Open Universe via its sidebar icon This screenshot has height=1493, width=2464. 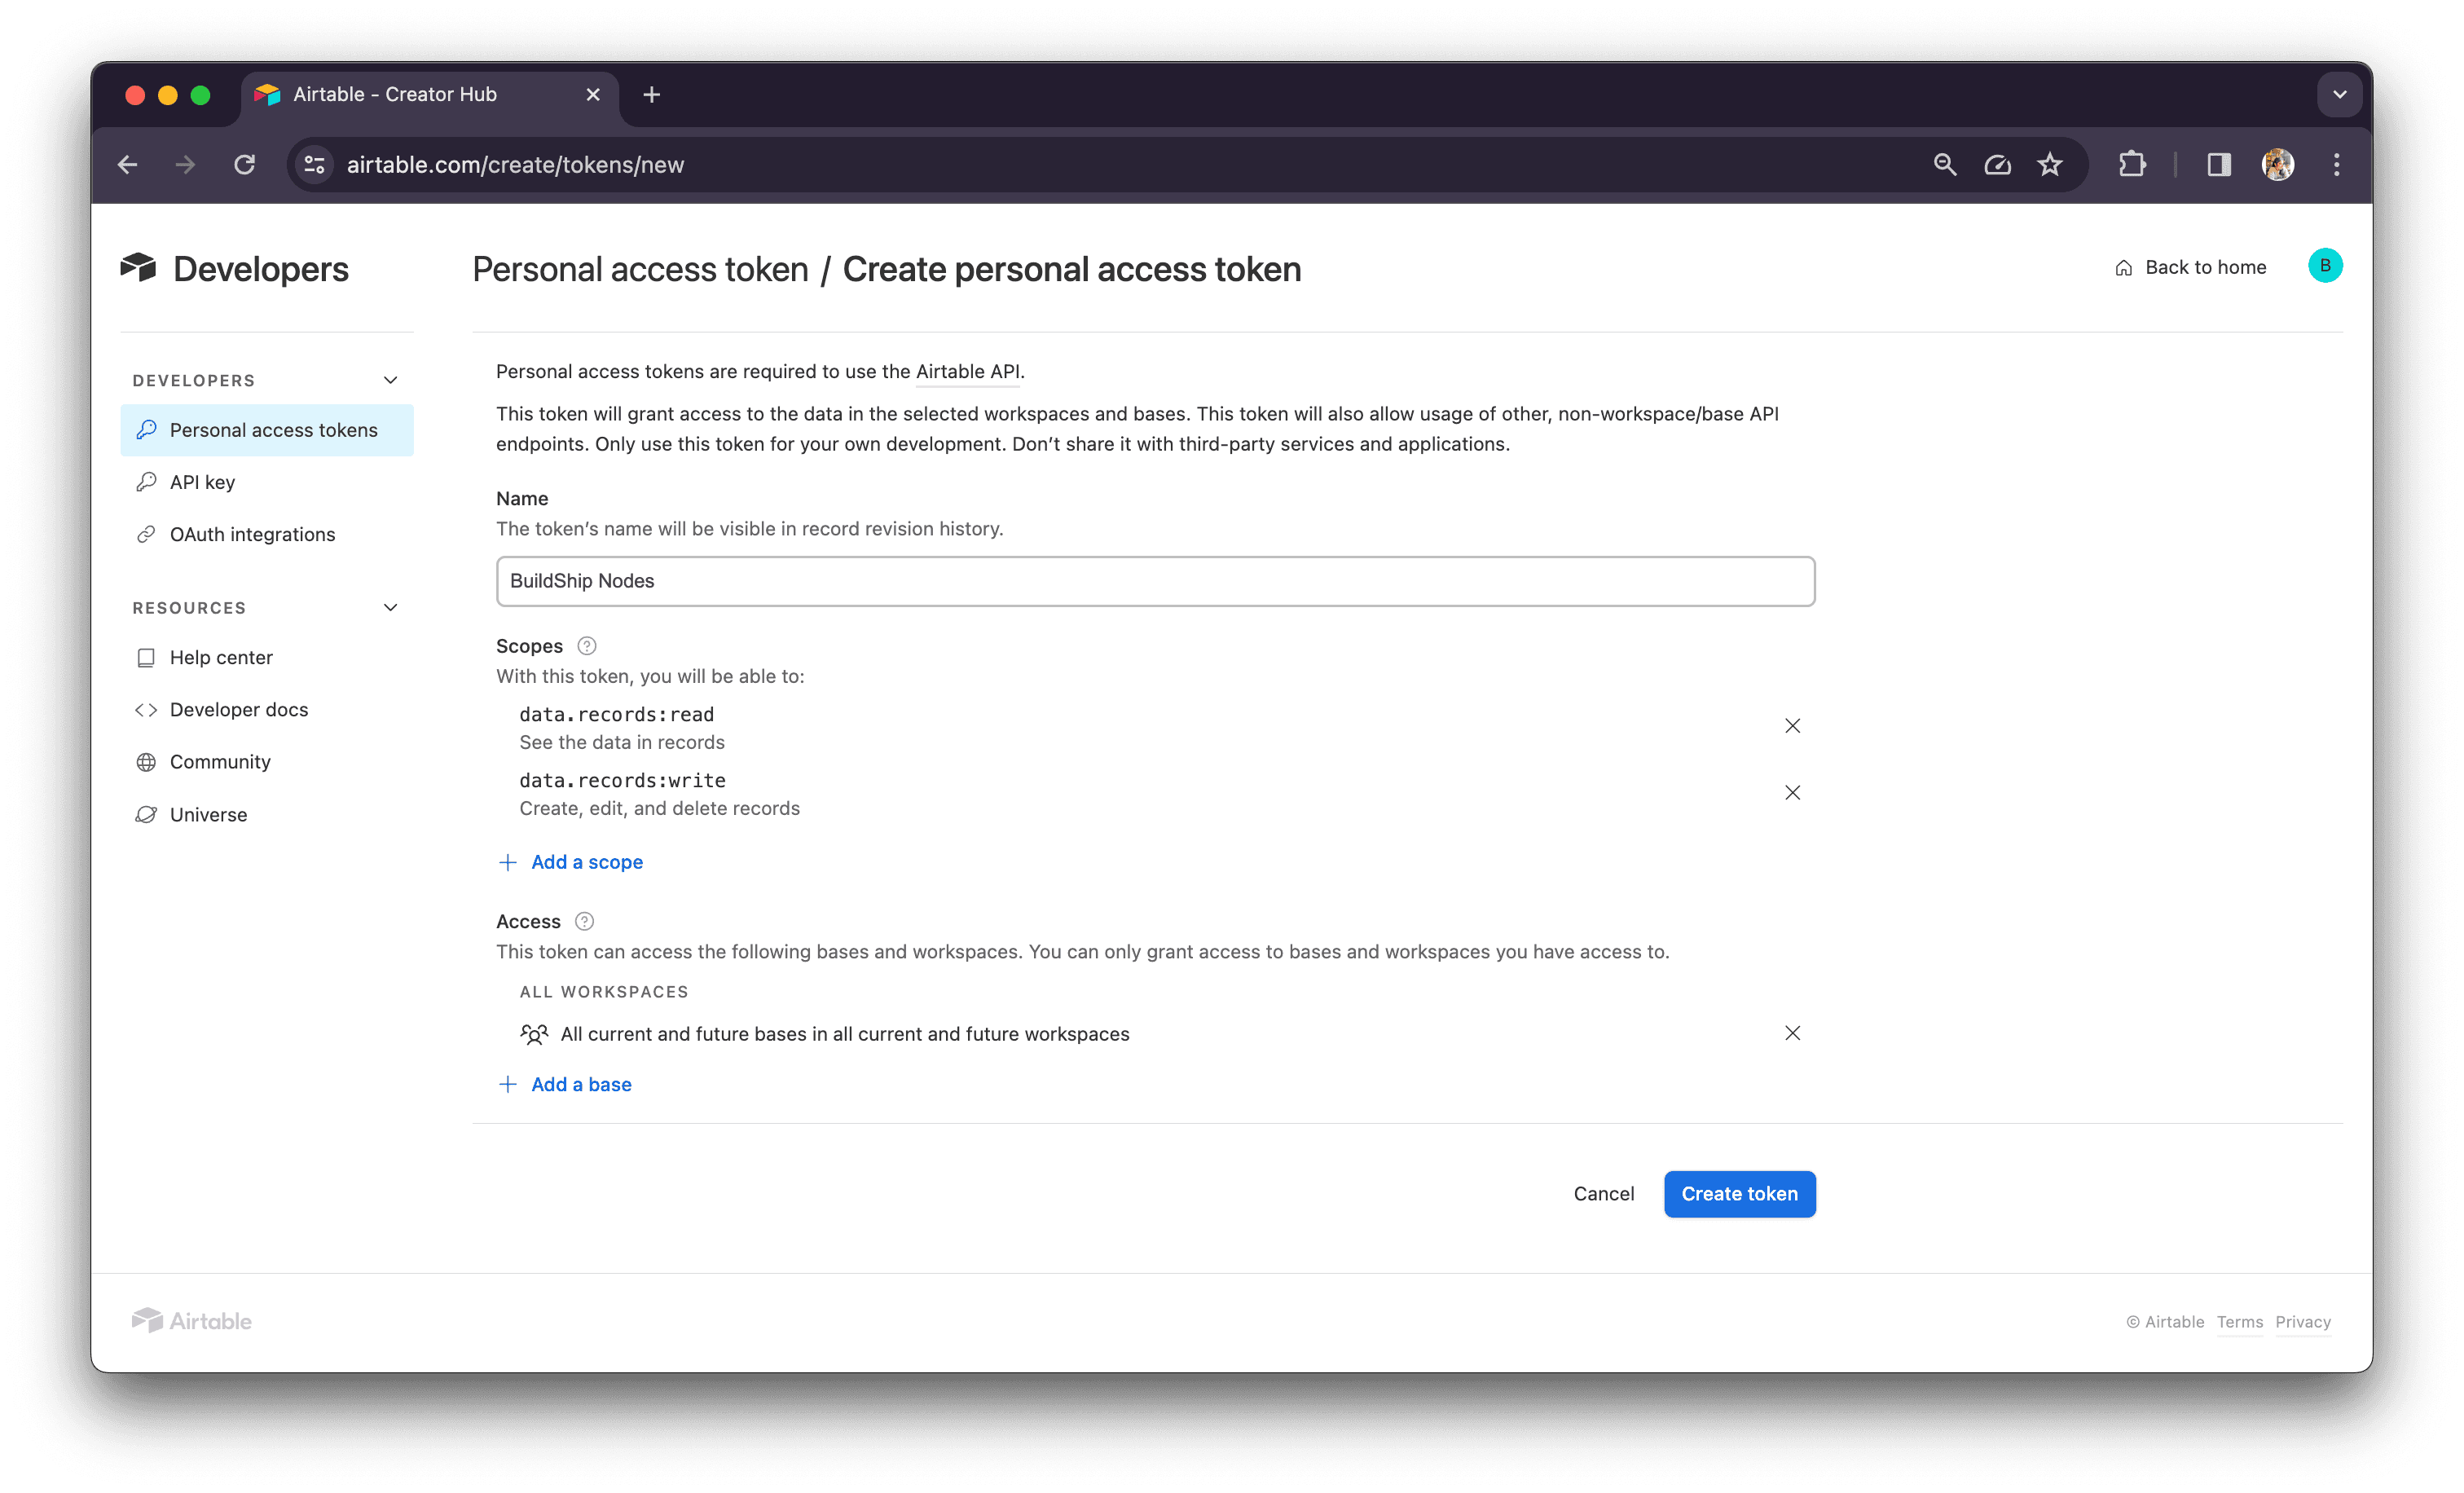pyautogui.click(x=146, y=813)
